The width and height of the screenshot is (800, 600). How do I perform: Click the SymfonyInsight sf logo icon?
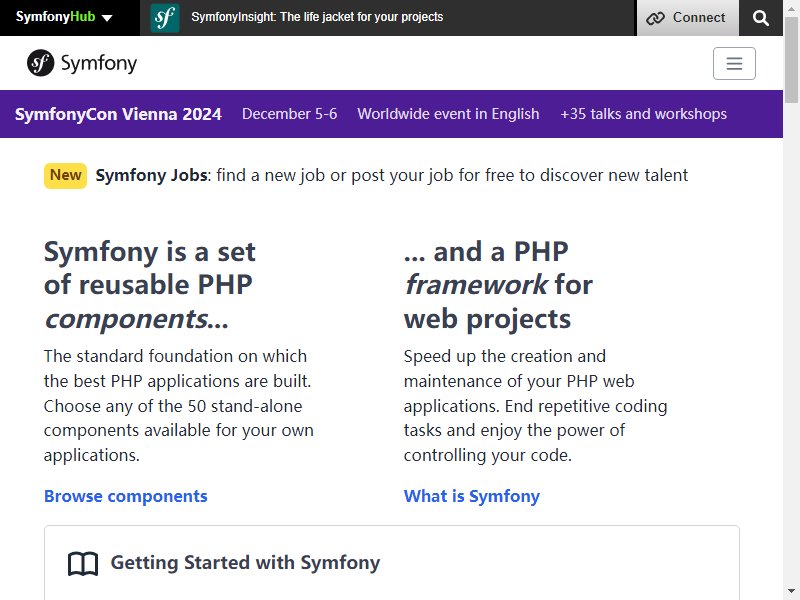click(165, 18)
